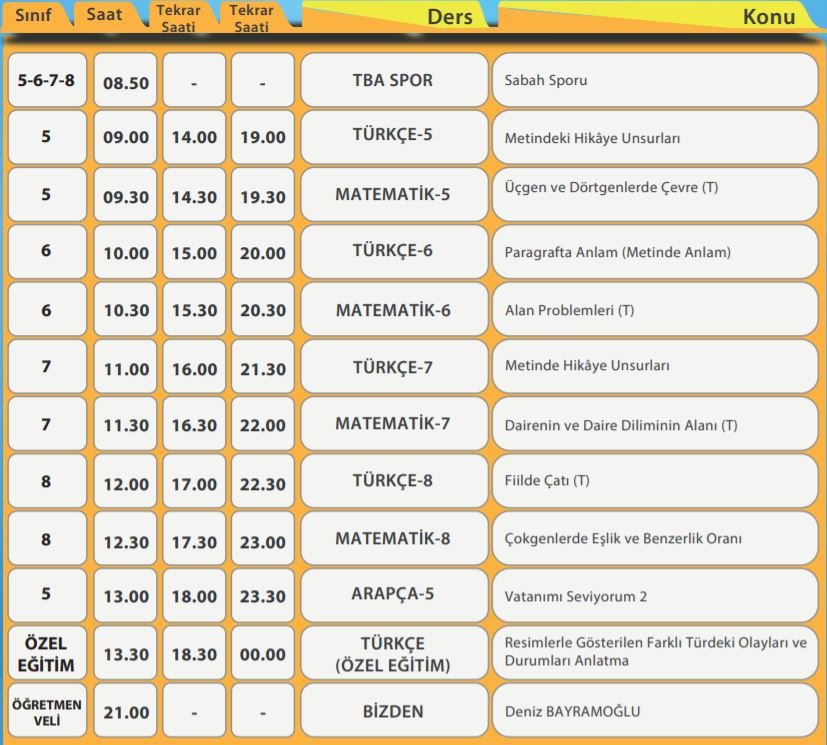This screenshot has height=745, width=827.
Task: Open the MATEMATİK-7 lesson cell
Action: click(394, 424)
